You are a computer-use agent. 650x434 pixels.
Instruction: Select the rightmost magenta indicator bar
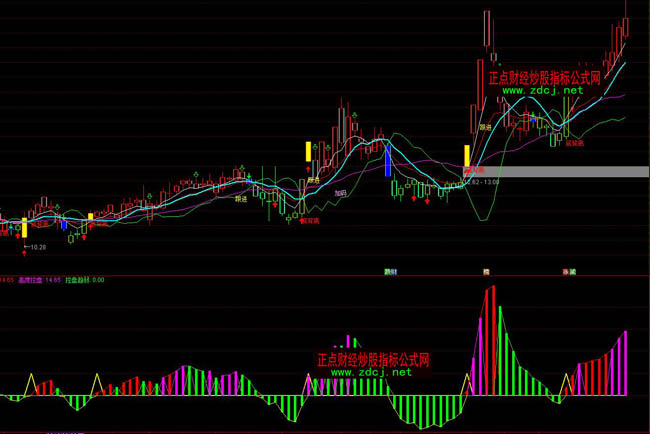(626, 362)
